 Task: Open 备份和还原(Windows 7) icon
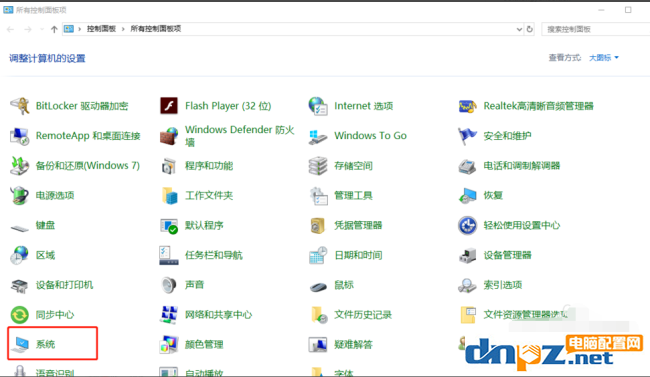19,165
